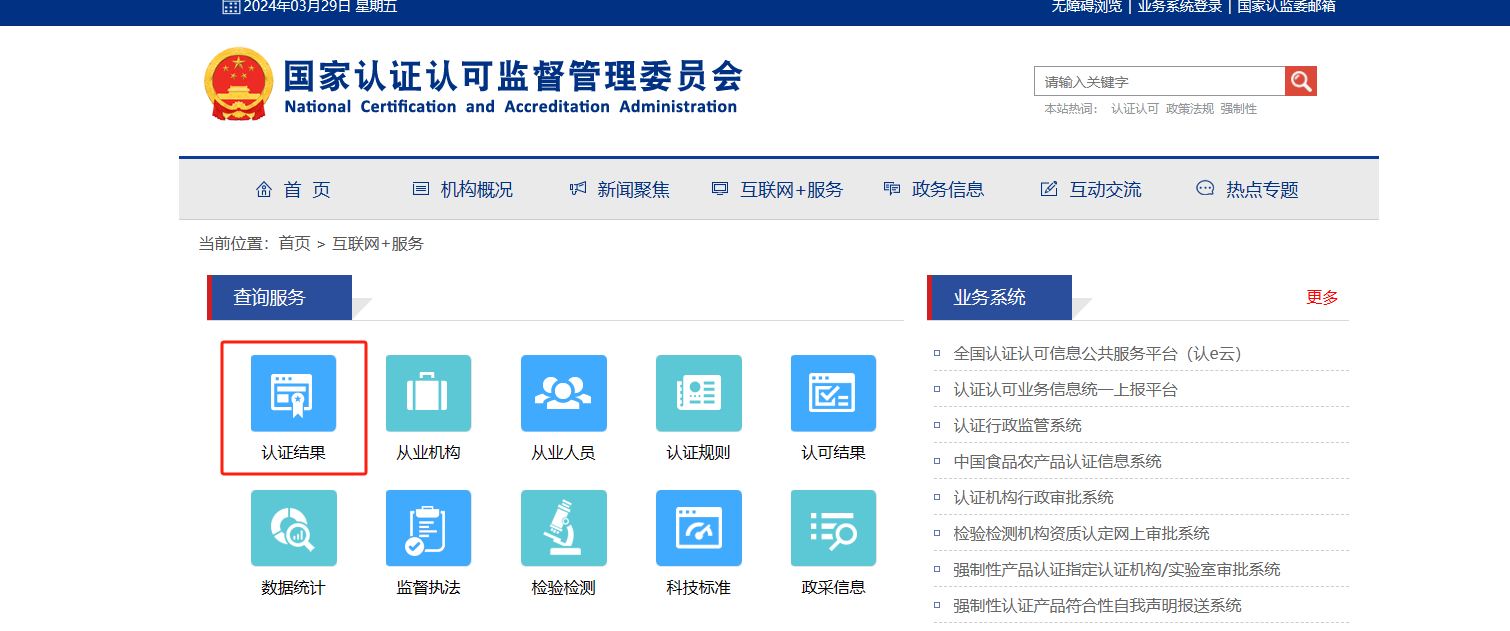Select the 数据统计 data statistics icon
Image resolution: width=1510 pixels, height=631 pixels.
click(x=293, y=528)
